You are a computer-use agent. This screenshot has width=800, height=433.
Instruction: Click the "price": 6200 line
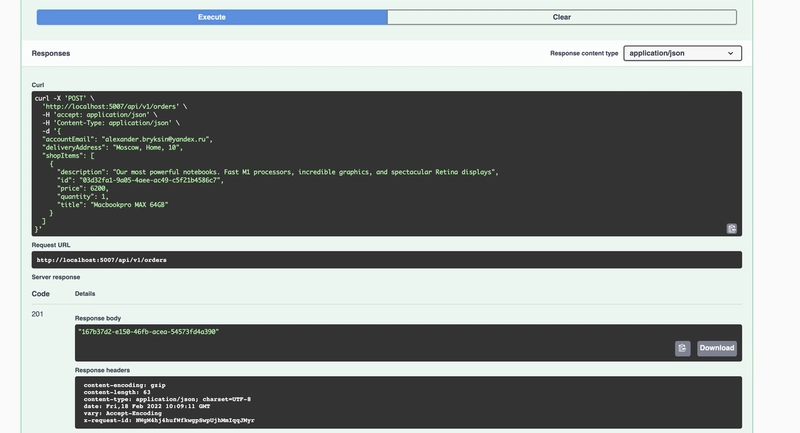tap(83, 188)
